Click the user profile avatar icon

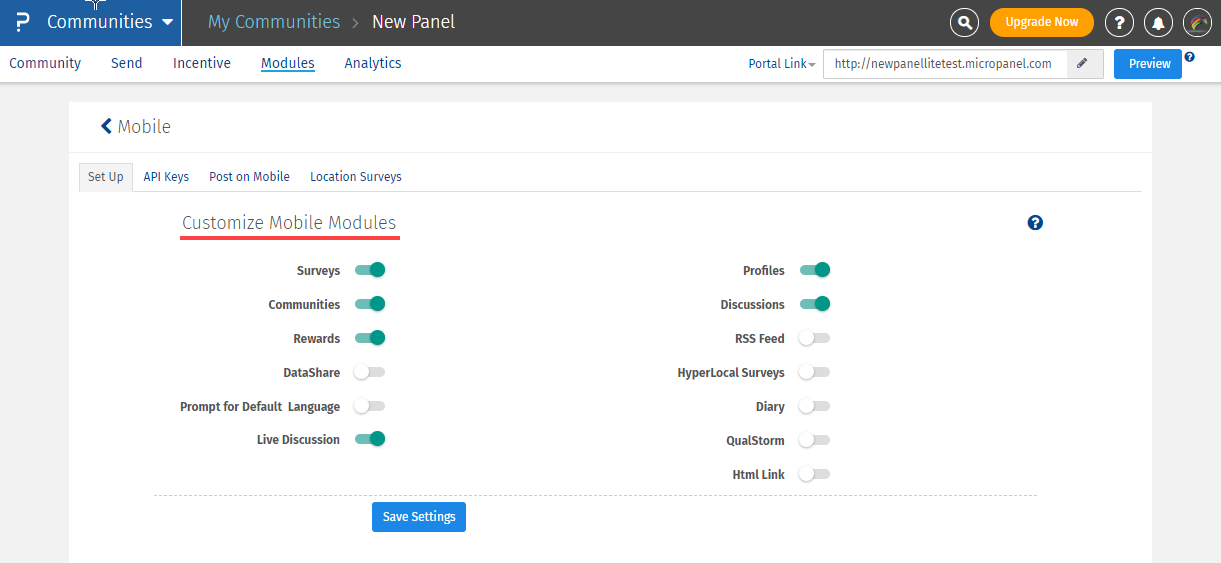click(1197, 22)
